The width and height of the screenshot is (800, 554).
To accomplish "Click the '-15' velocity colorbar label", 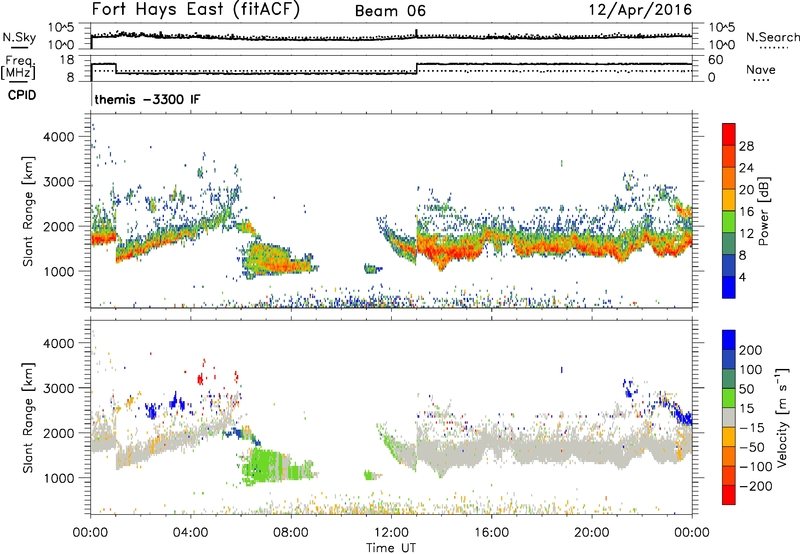I will pyautogui.click(x=752, y=428).
